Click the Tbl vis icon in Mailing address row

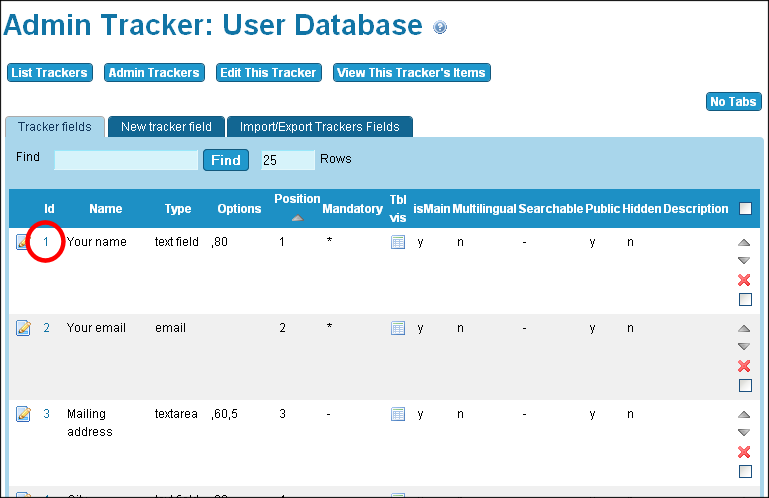click(398, 414)
